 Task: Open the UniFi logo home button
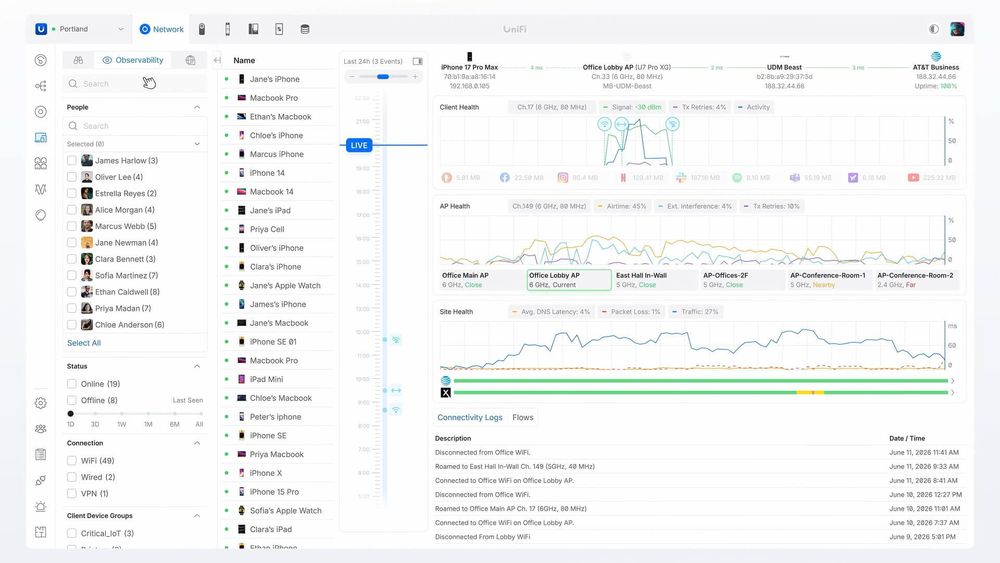(x=41, y=29)
